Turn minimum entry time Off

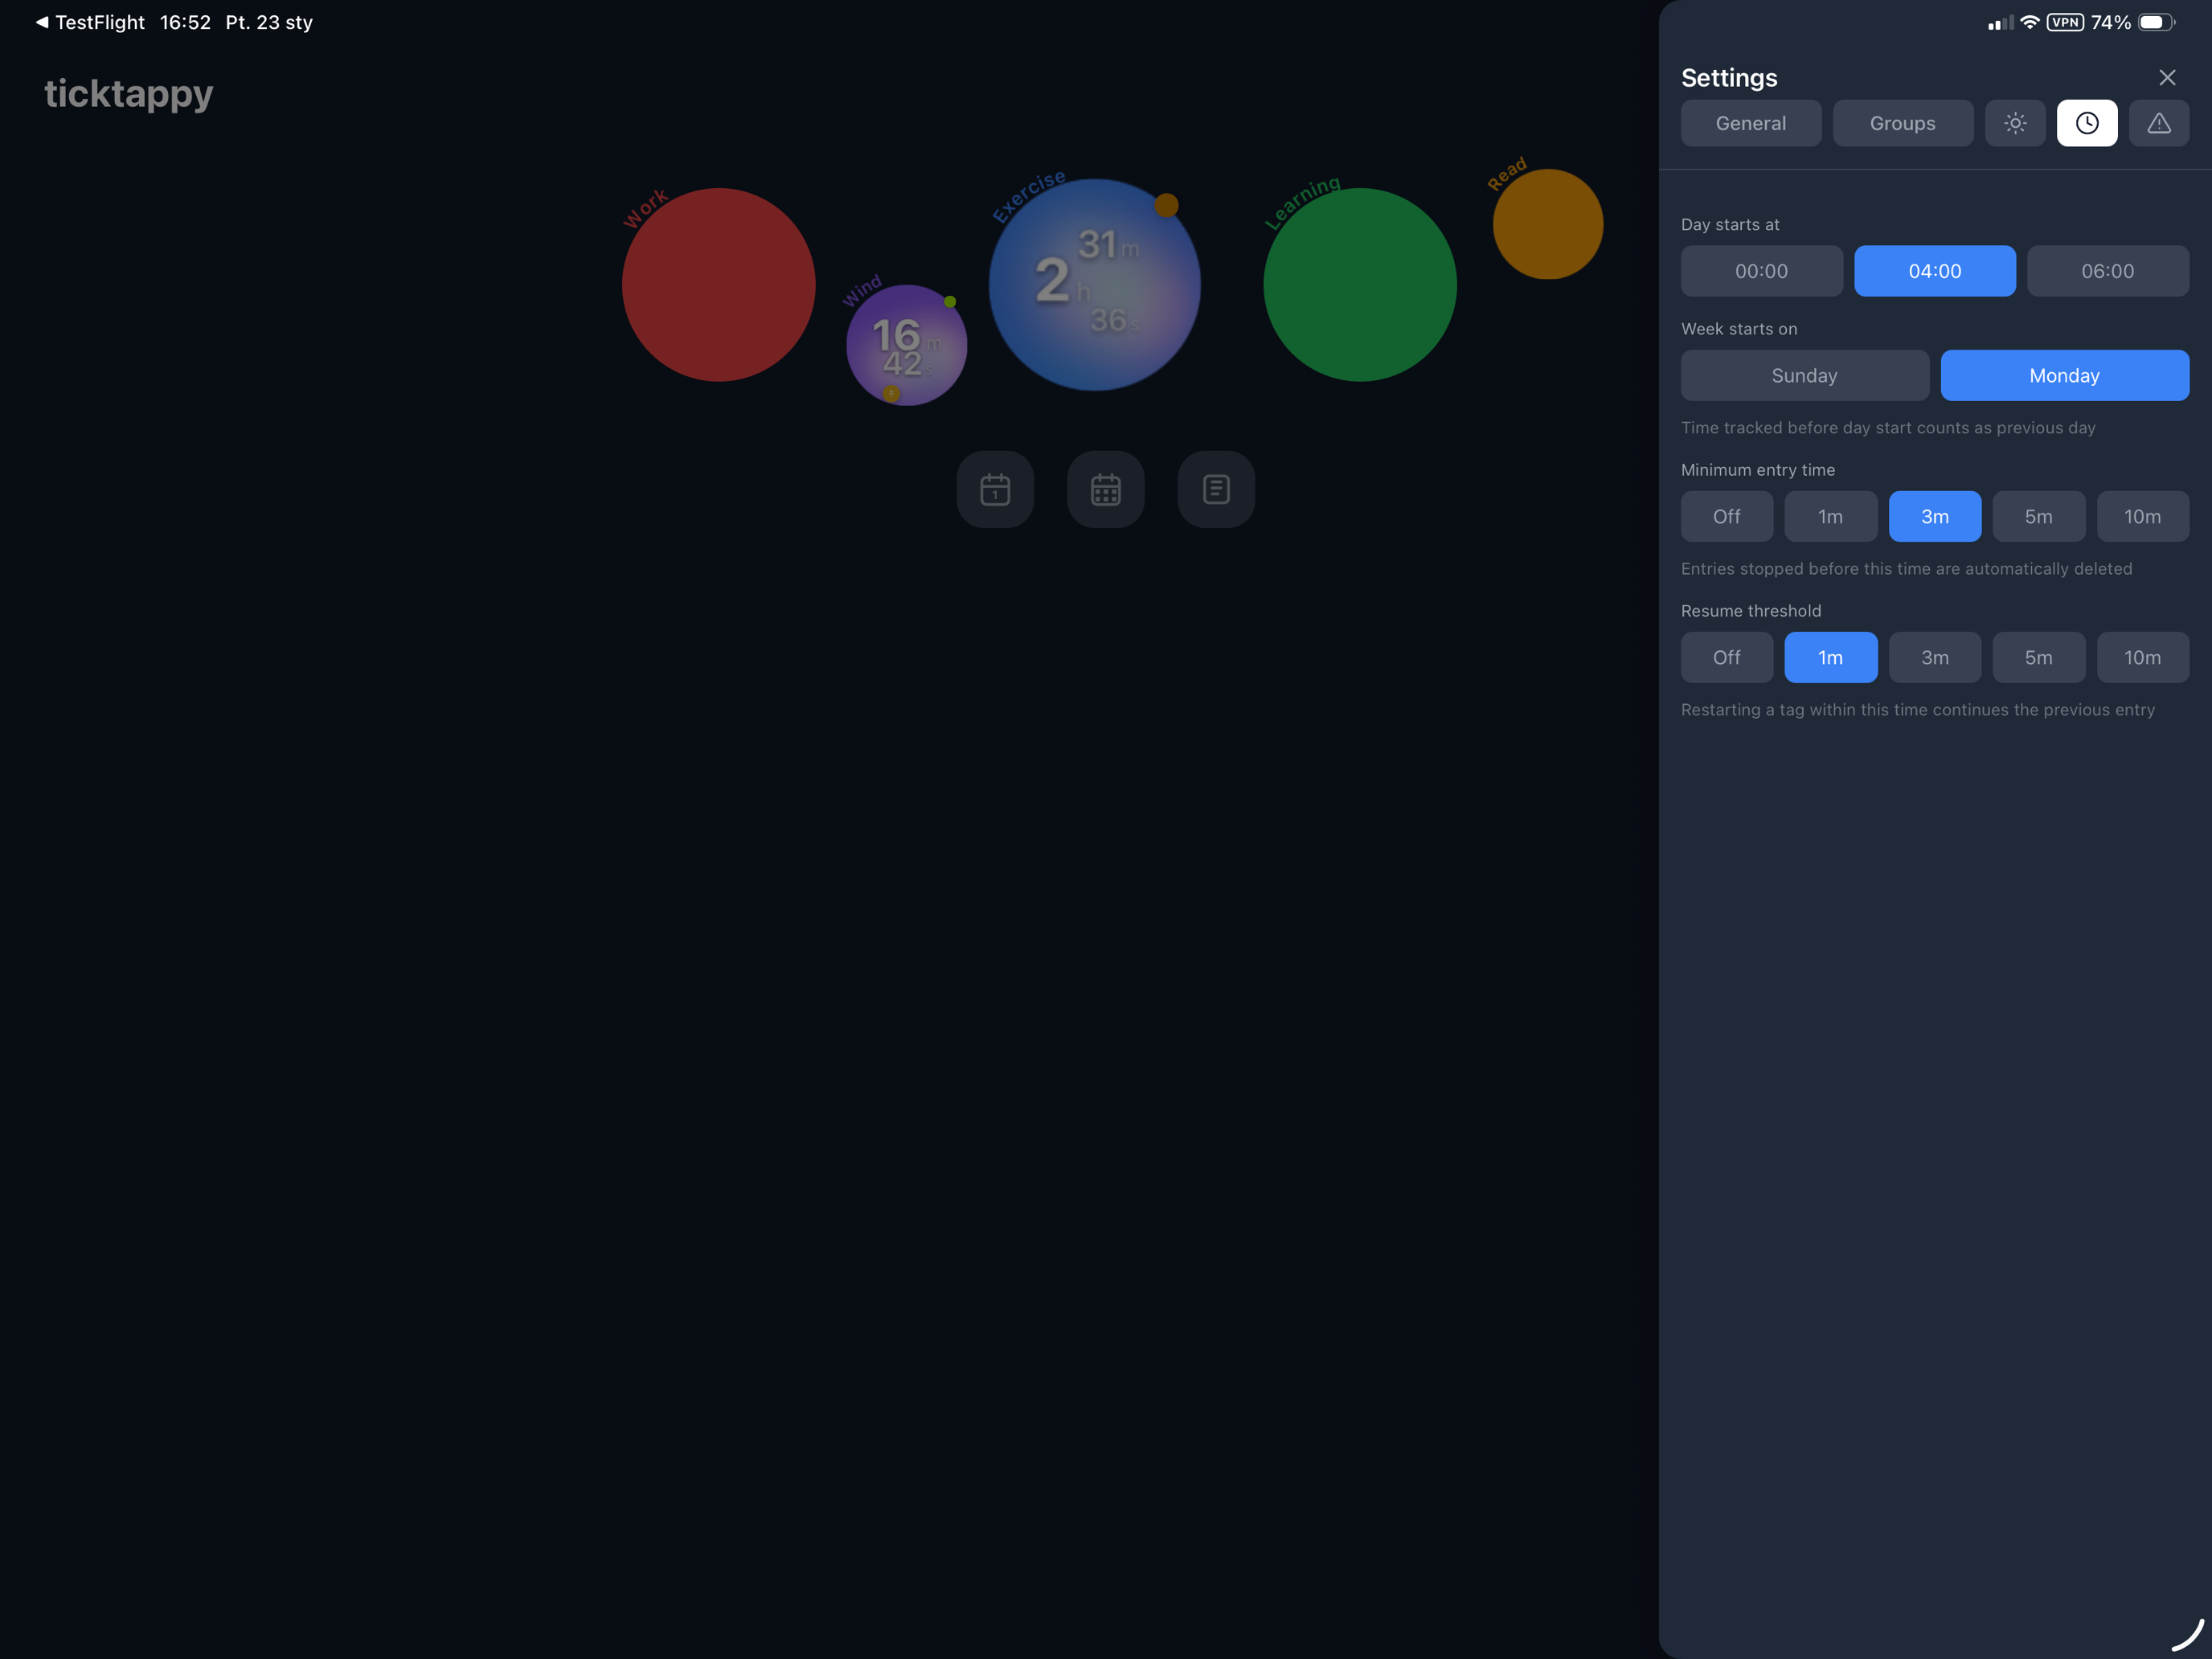pyautogui.click(x=1726, y=516)
